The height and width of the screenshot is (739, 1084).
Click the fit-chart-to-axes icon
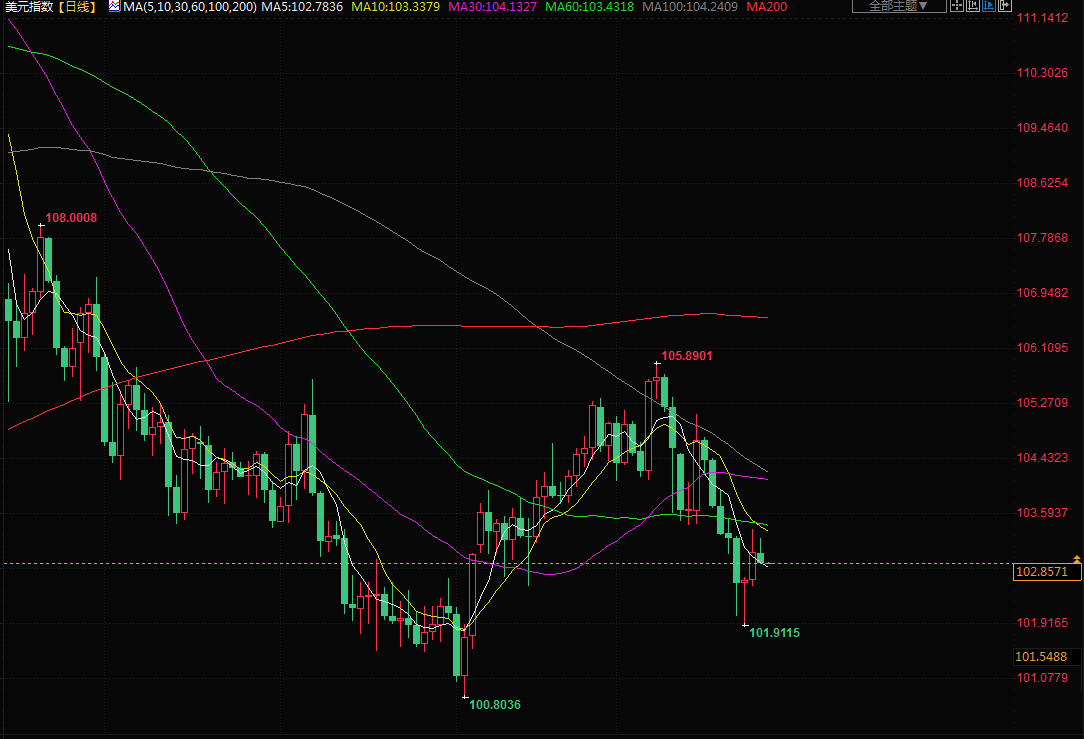tap(973, 6)
